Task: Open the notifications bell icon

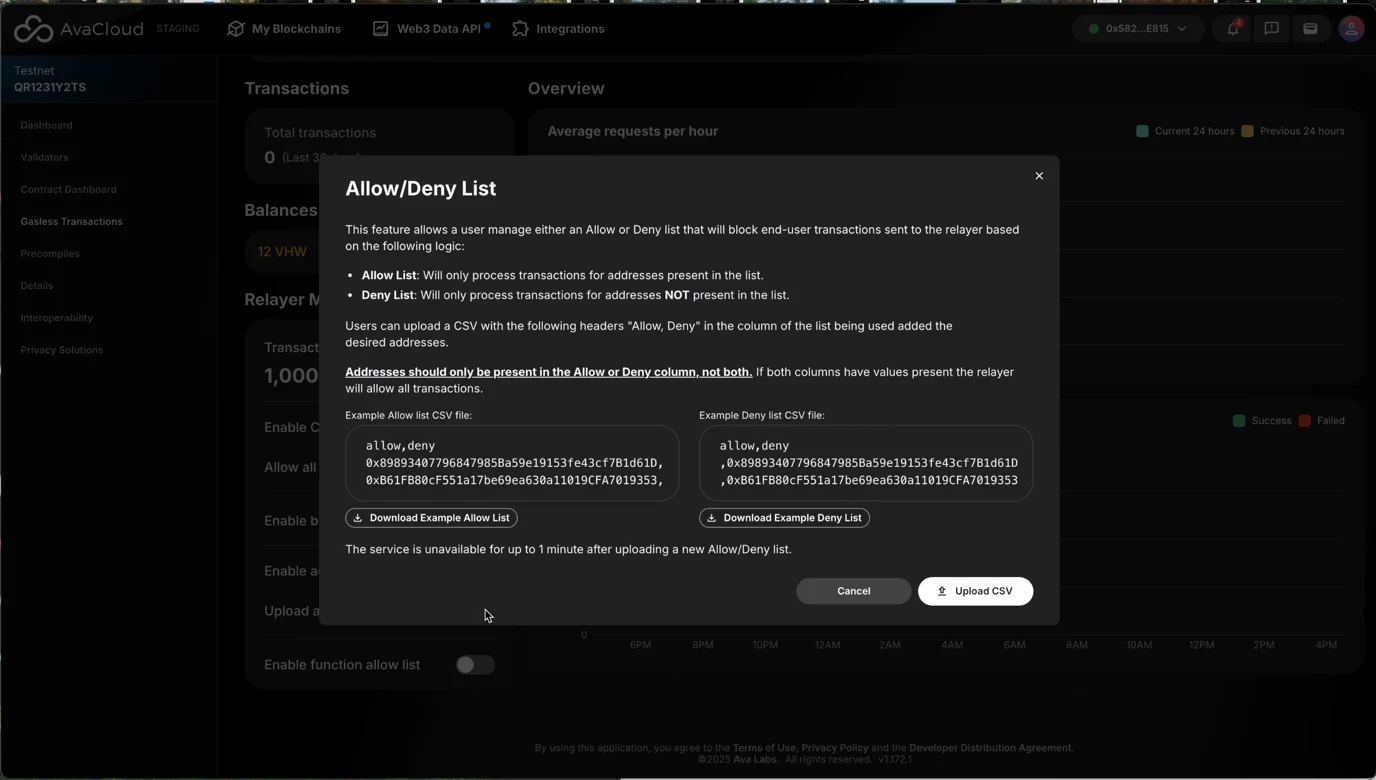Action: tap(1233, 29)
